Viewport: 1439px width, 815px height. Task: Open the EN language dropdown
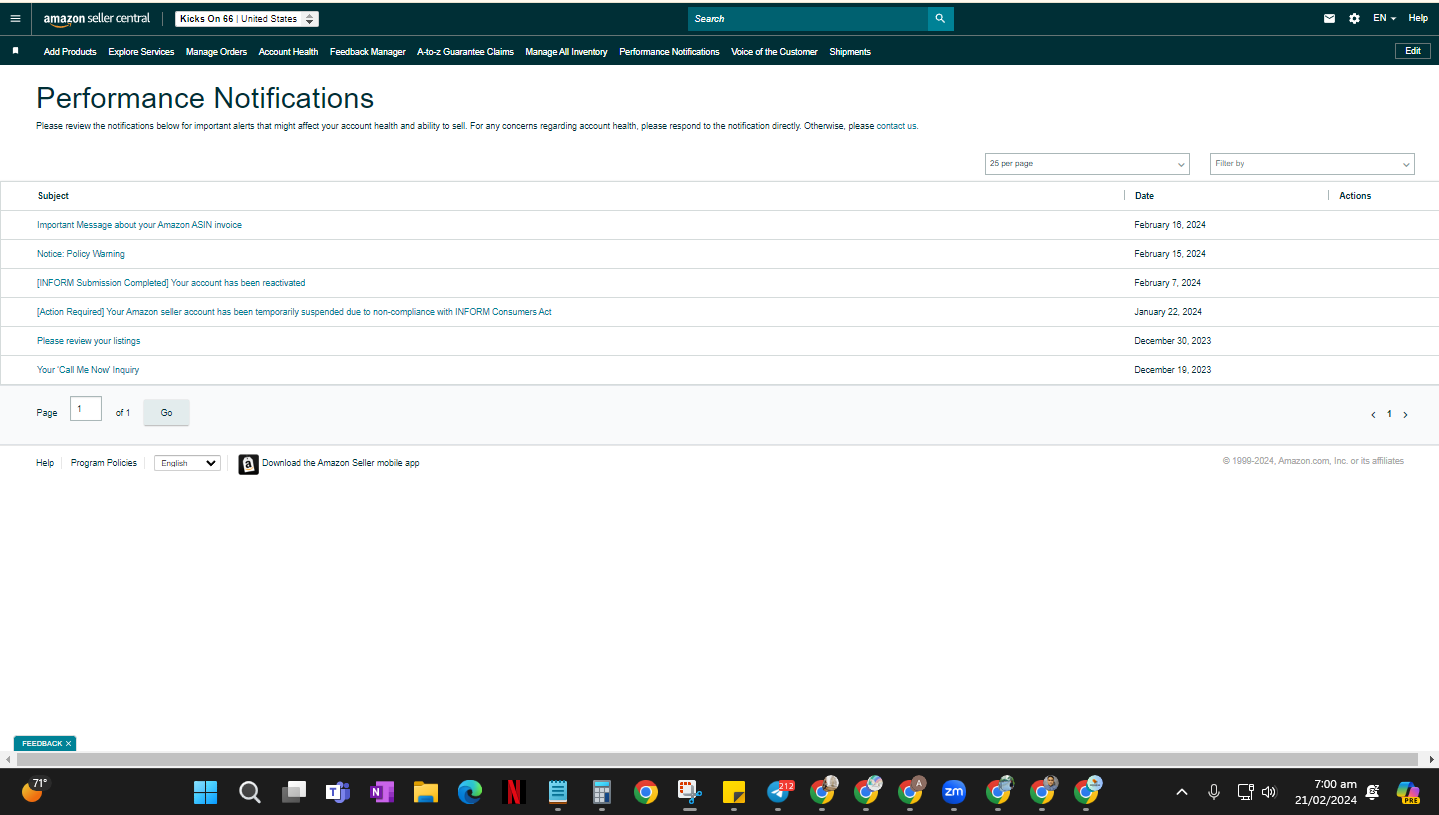click(x=1385, y=18)
